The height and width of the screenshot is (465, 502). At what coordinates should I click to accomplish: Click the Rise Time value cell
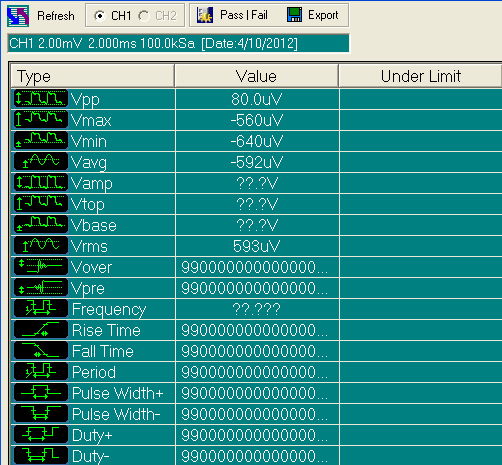point(257,330)
